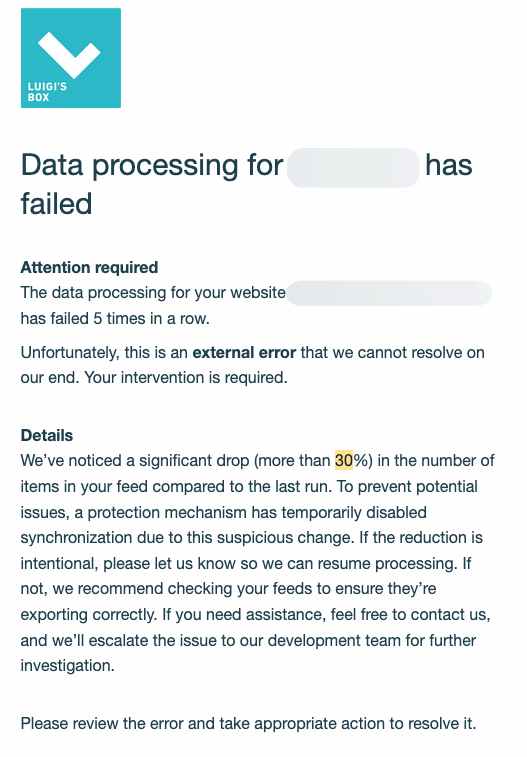
Task: Click the 'Attention required' subheading
Action: pos(89,267)
